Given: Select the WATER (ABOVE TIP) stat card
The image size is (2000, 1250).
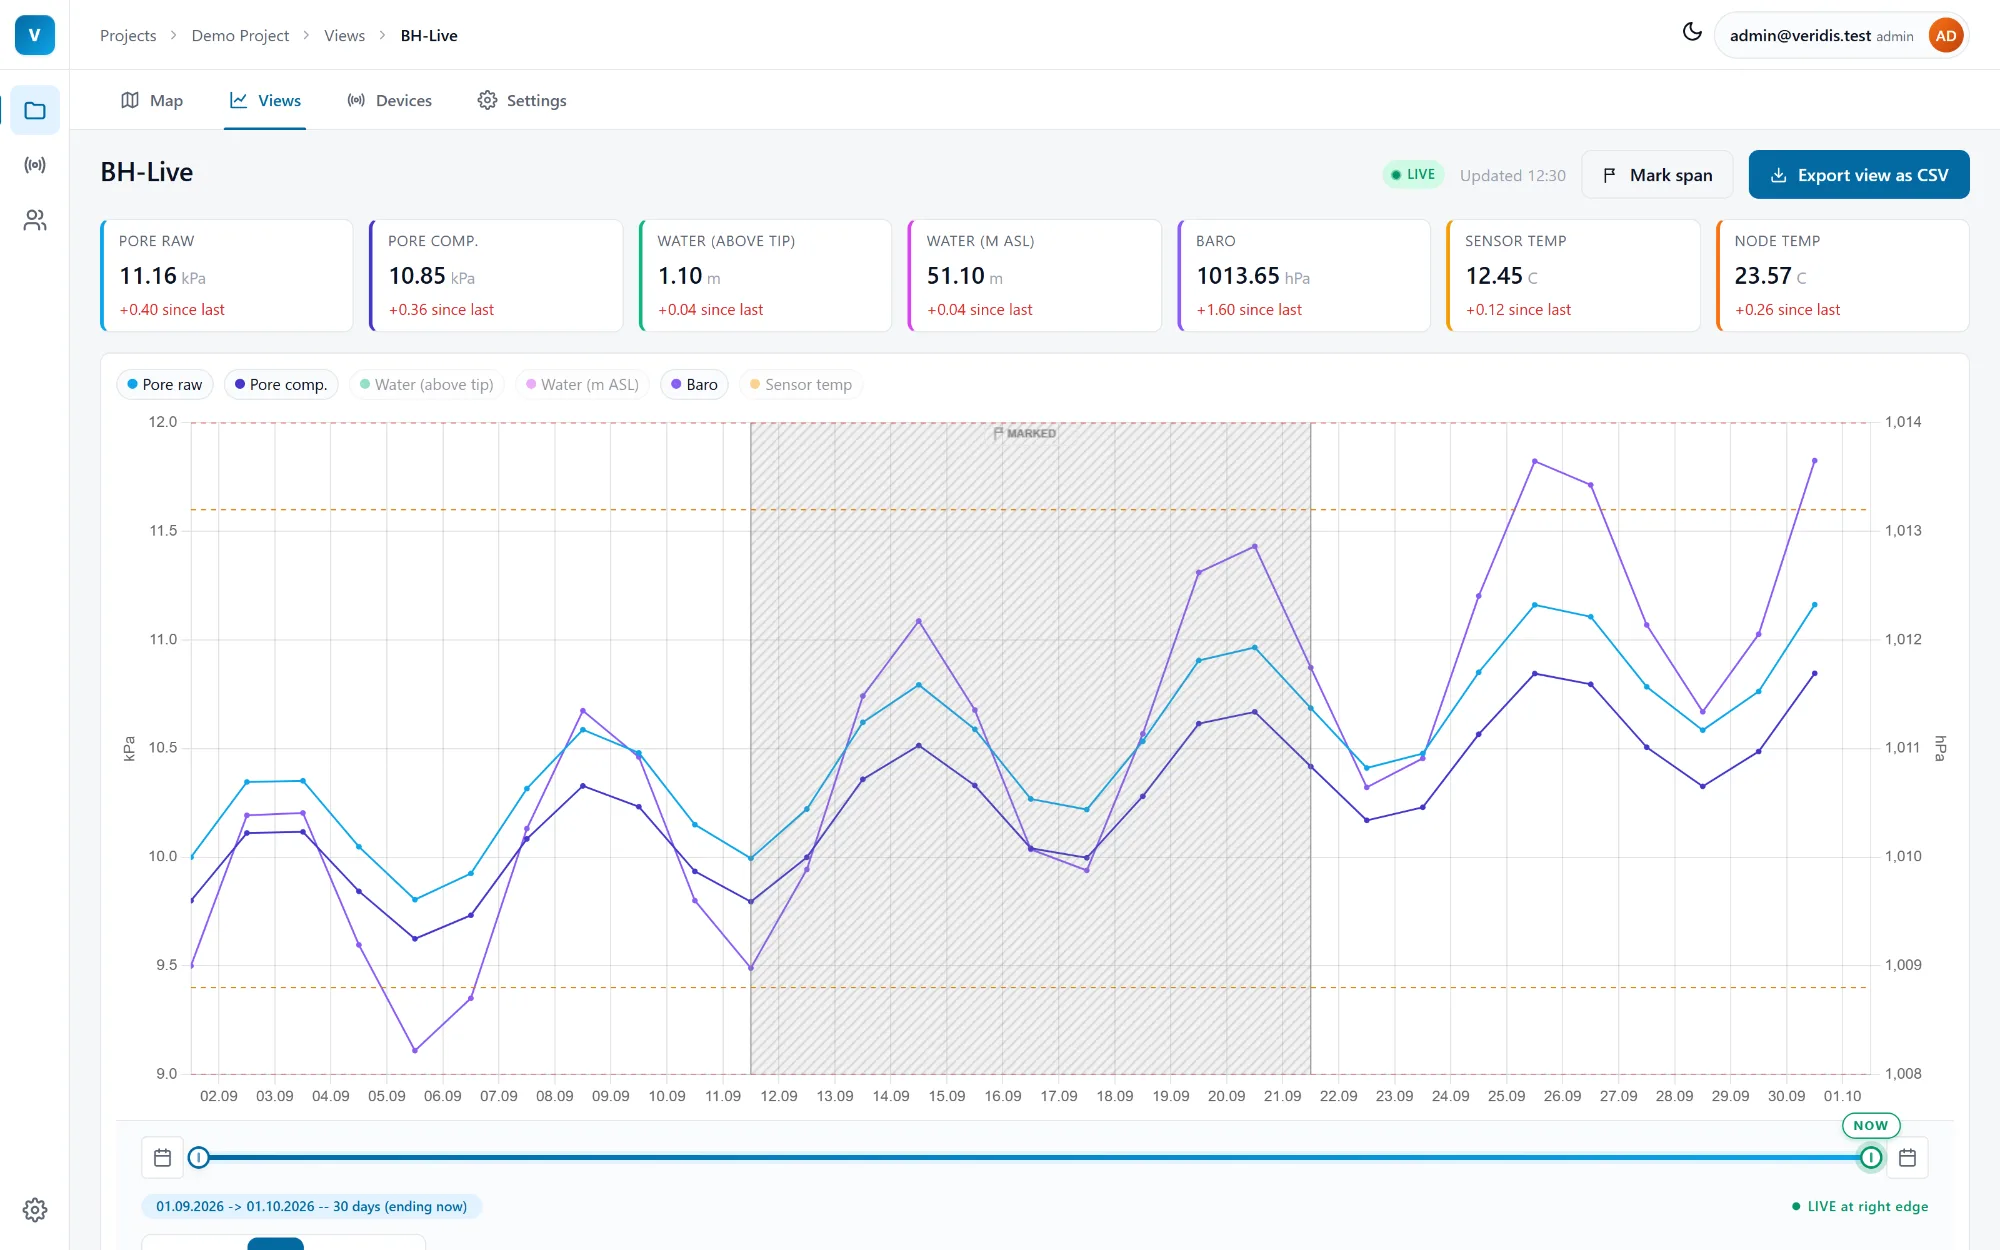Looking at the screenshot, I should [x=765, y=276].
